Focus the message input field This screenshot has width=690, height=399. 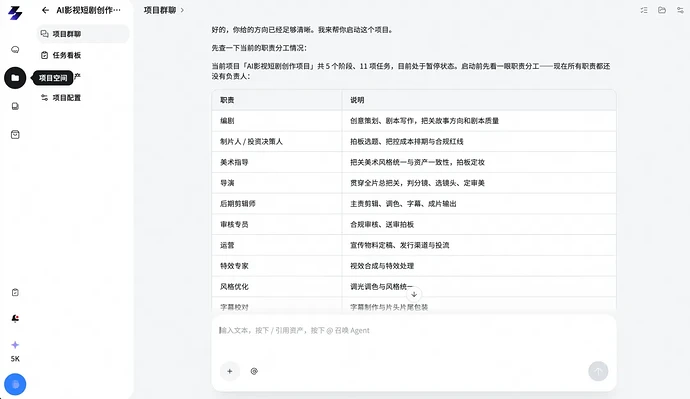coord(414,330)
